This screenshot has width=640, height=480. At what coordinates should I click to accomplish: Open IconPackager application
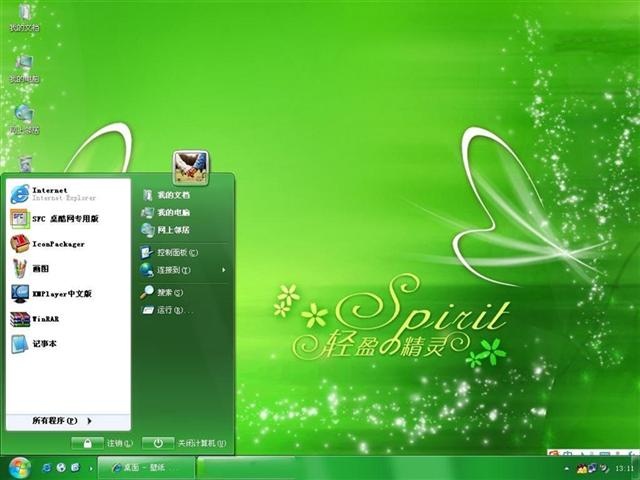(x=68, y=244)
